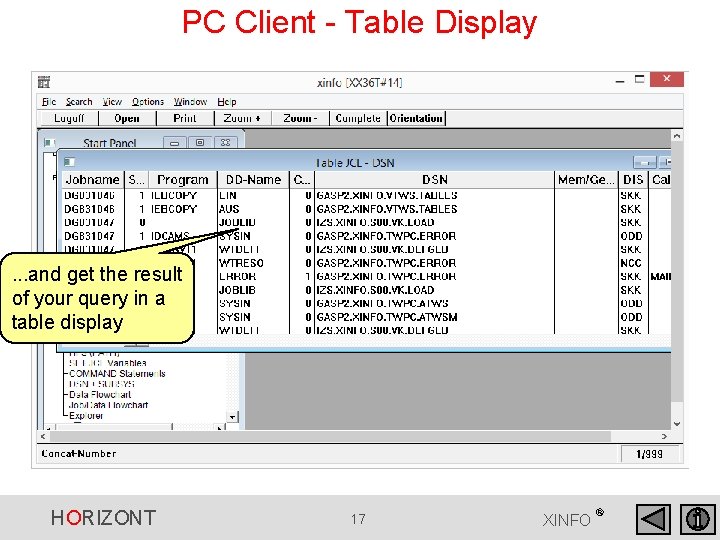
Task: Click the Complete toolbar button
Action: (x=358, y=118)
